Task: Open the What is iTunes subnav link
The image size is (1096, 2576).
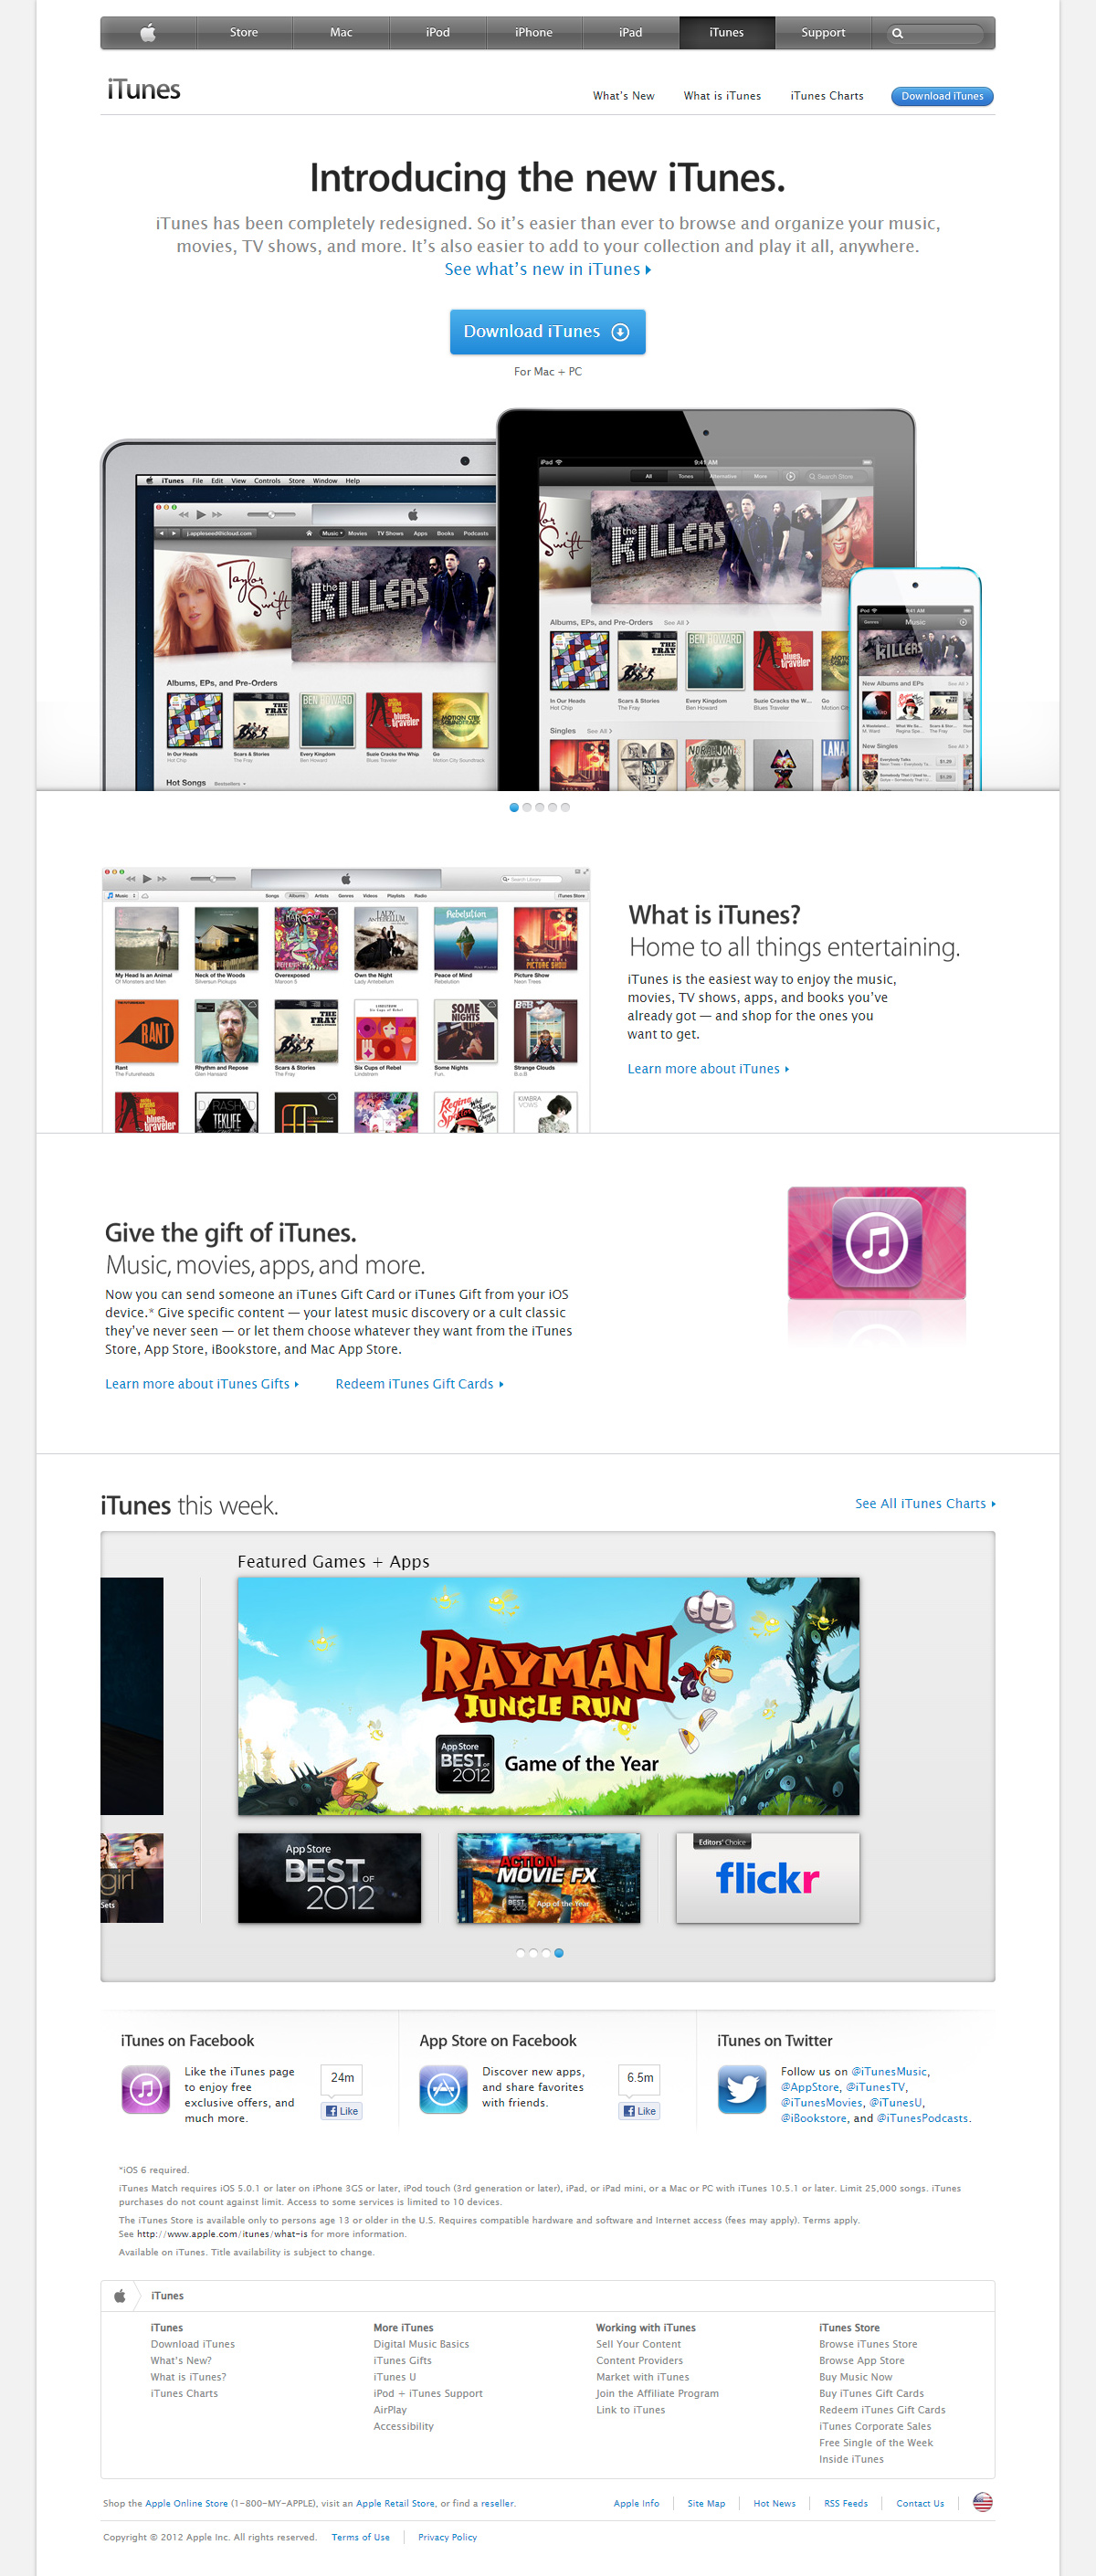Action: pos(722,96)
